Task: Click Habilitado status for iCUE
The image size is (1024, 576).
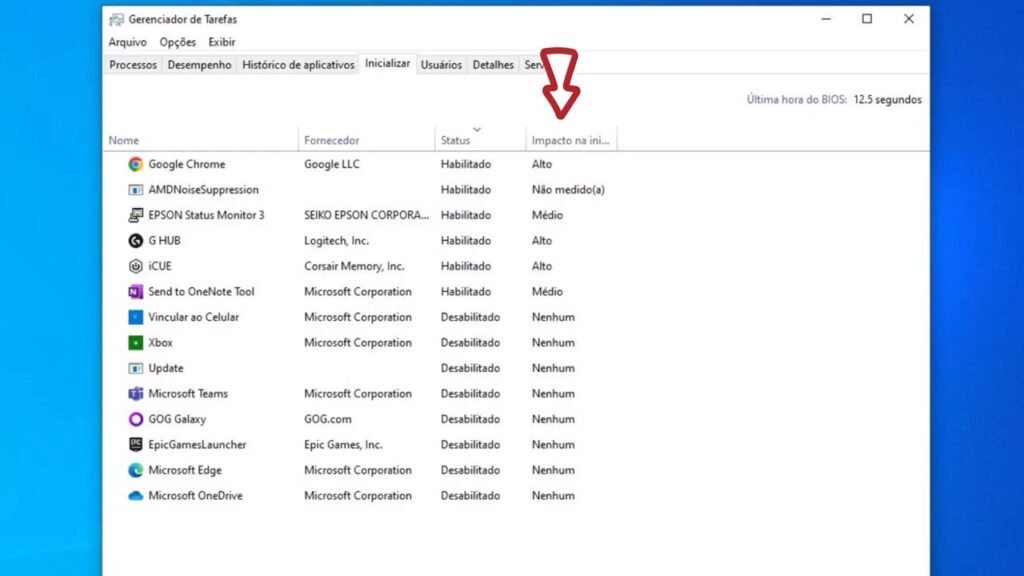Action: [x=466, y=266]
